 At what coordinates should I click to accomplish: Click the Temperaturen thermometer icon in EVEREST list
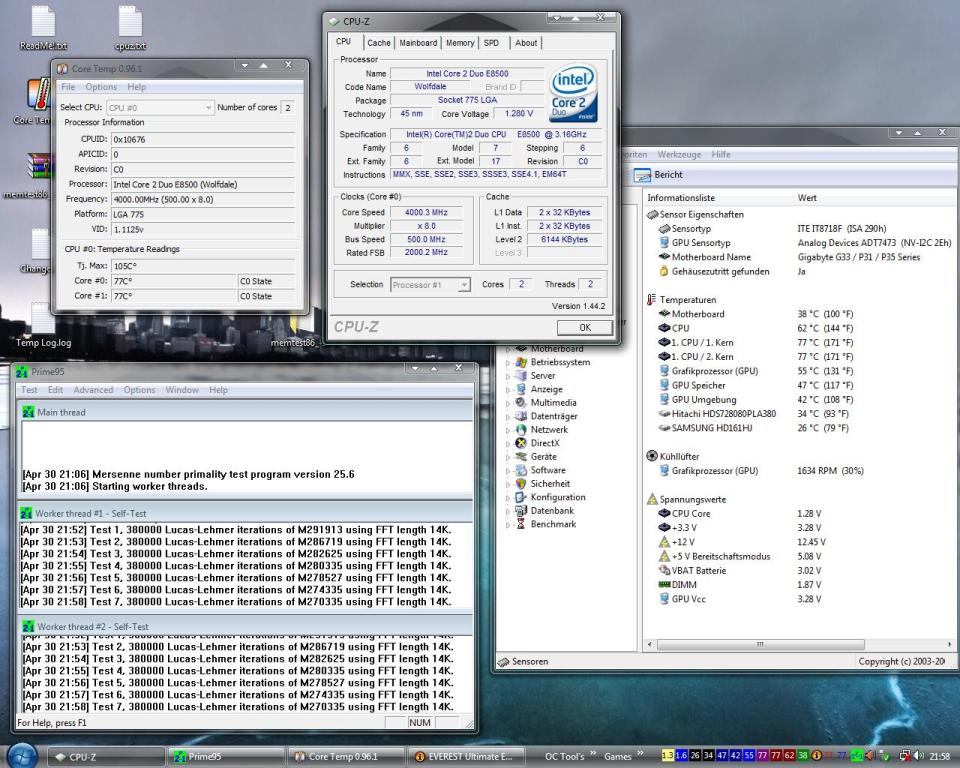pyautogui.click(x=651, y=299)
